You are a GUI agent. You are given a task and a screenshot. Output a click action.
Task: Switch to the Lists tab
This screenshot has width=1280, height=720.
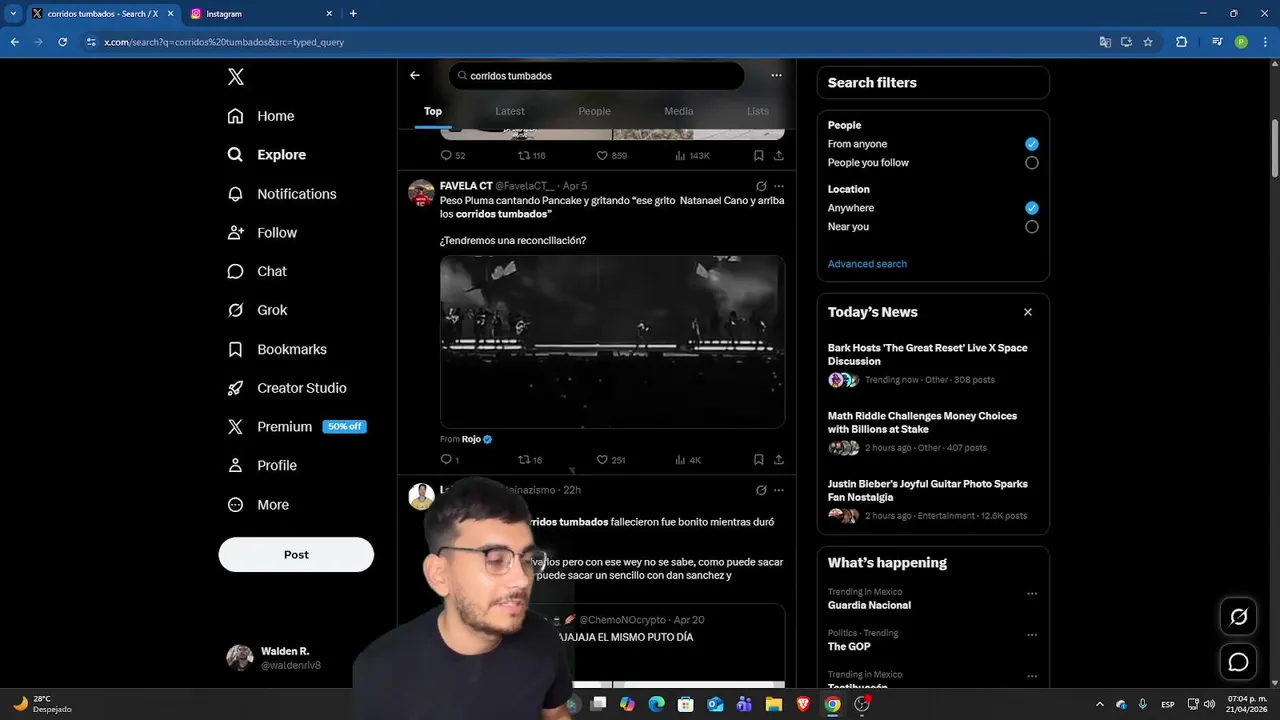[758, 111]
